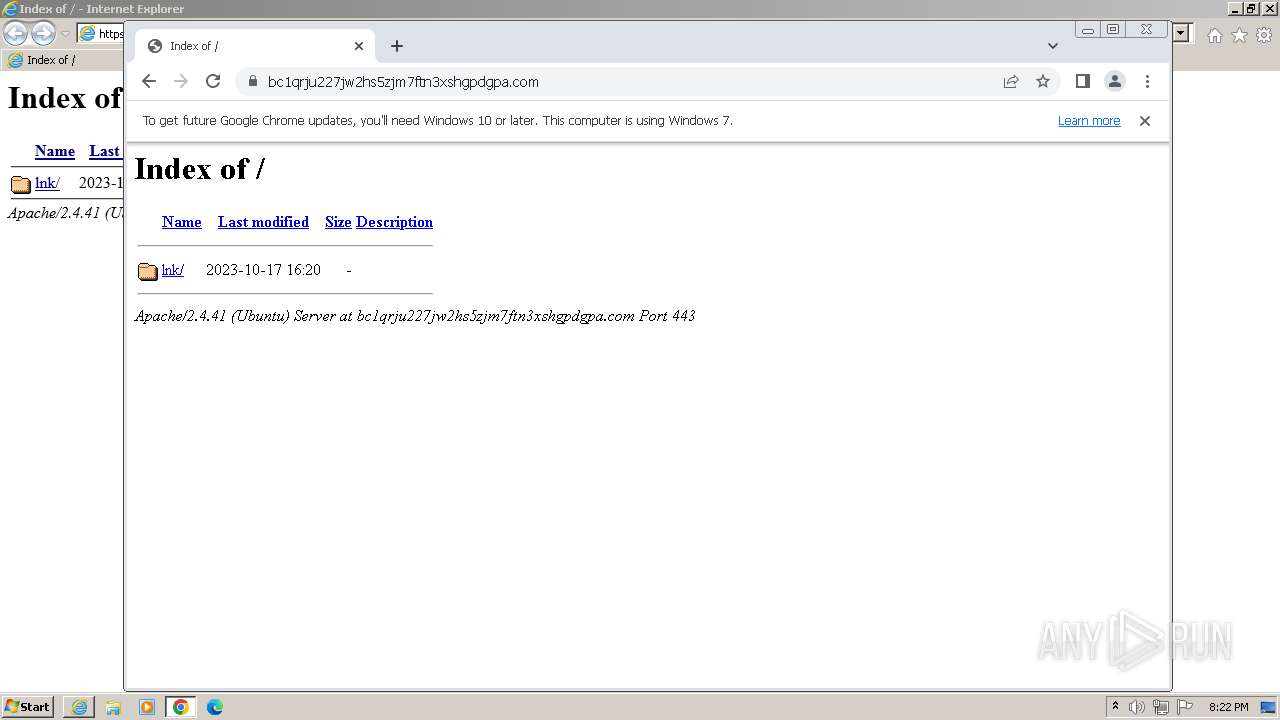
Task: Open Internet Explorer's Home icon
Action: [x=1214, y=35]
